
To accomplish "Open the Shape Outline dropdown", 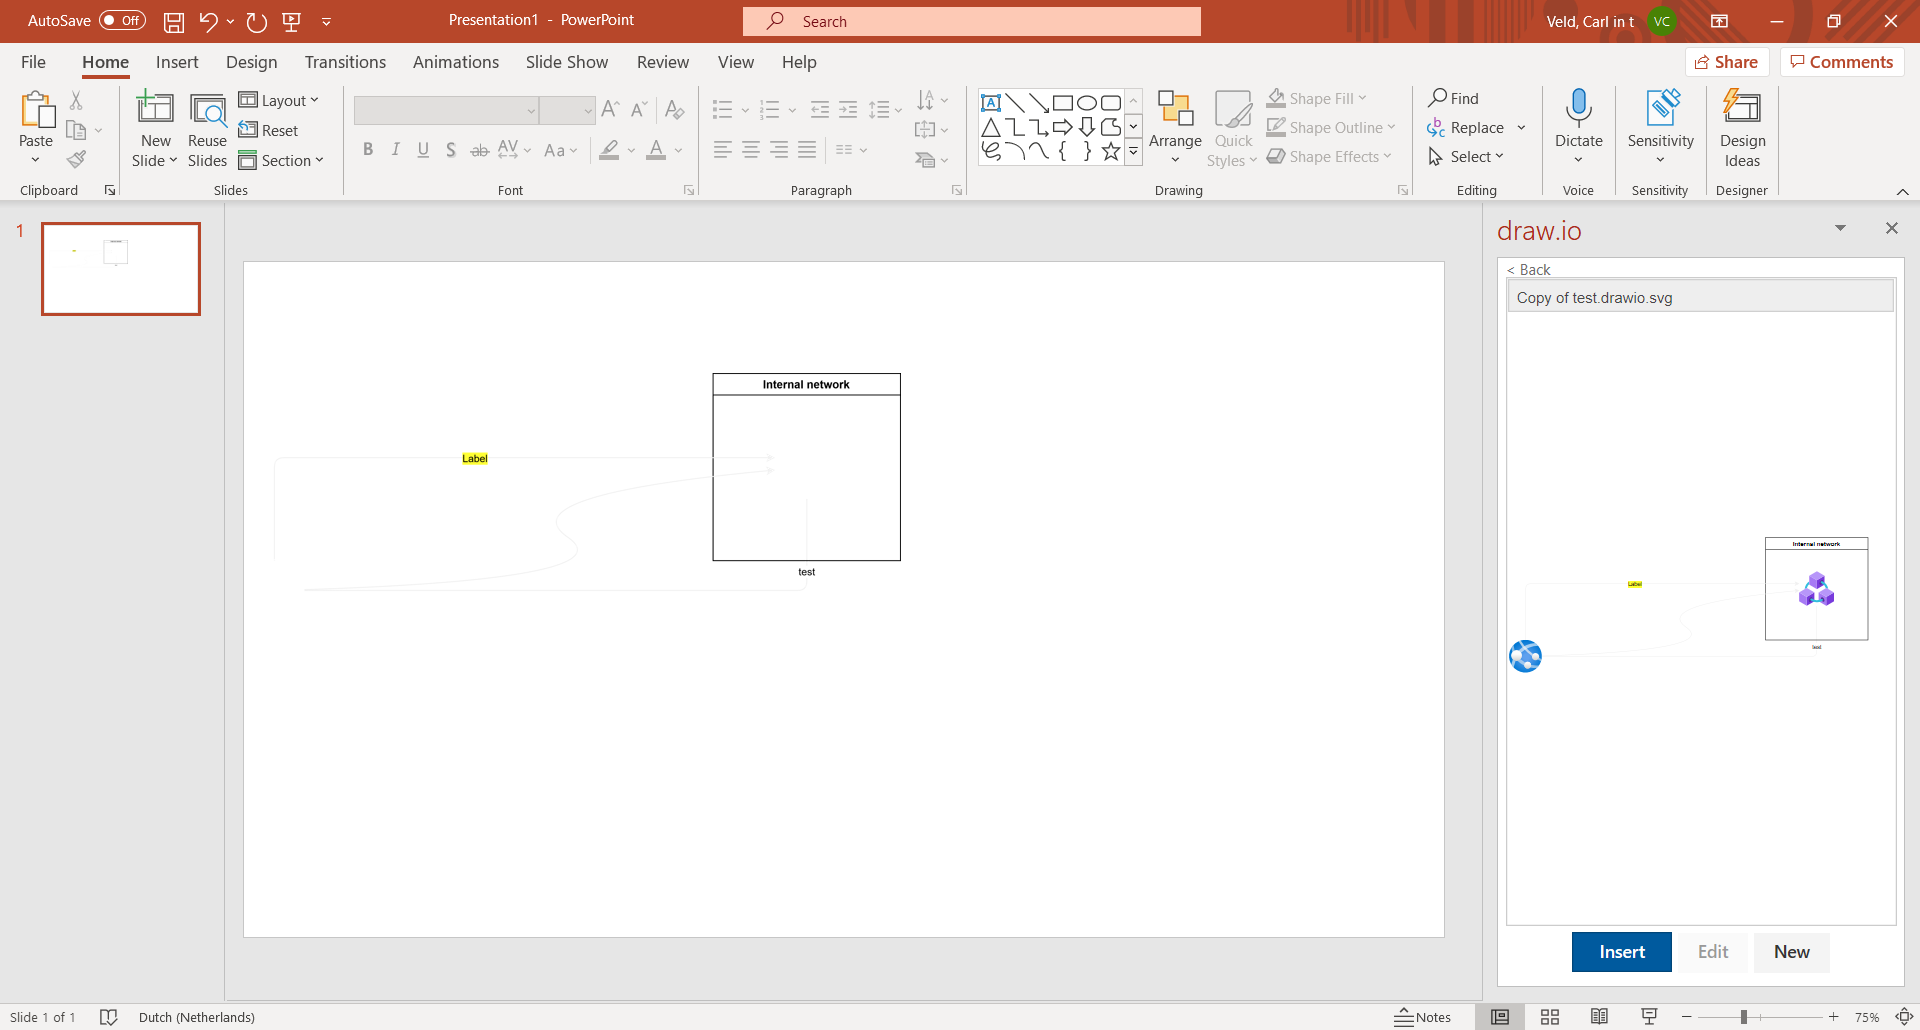I will pos(1331,127).
